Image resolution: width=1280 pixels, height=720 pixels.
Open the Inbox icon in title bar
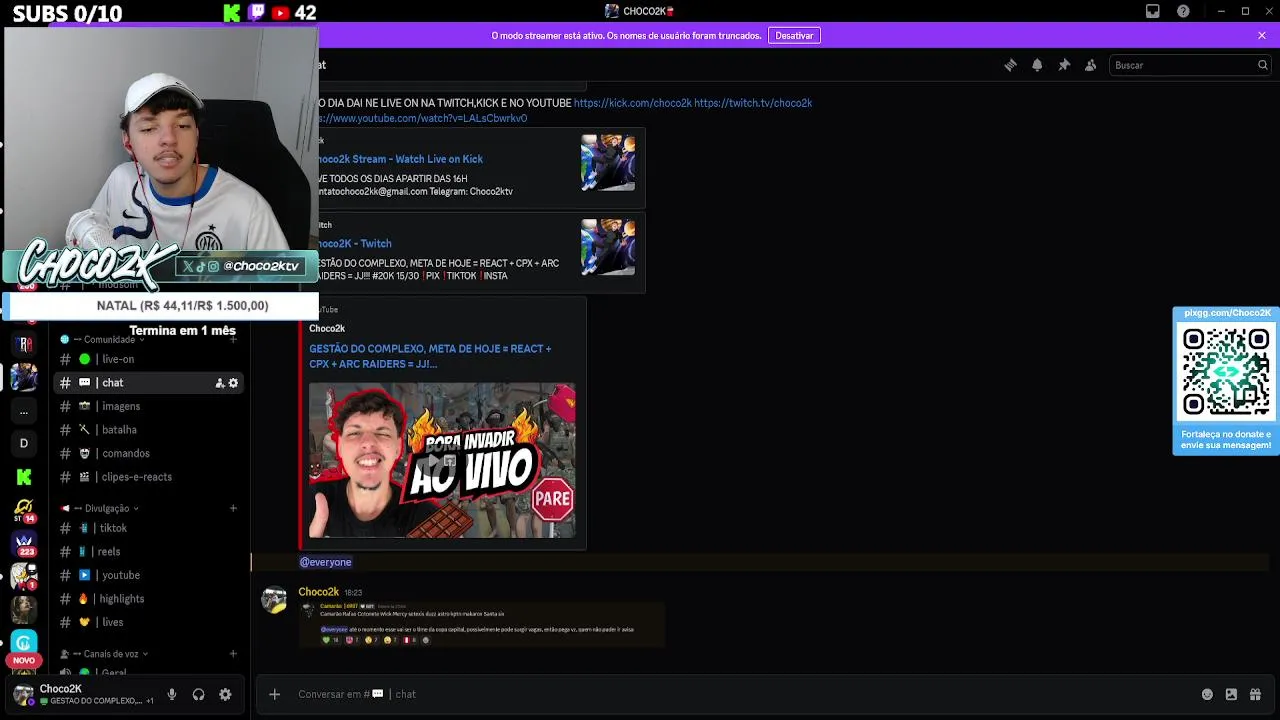(1152, 11)
